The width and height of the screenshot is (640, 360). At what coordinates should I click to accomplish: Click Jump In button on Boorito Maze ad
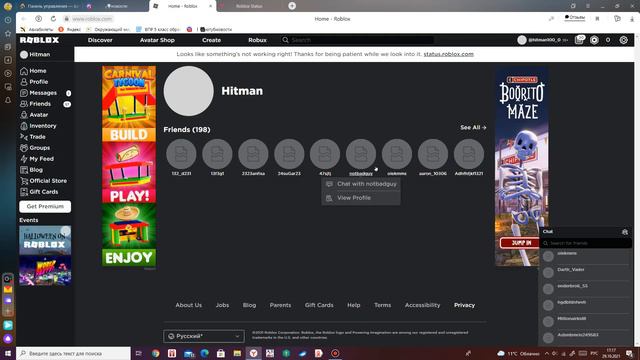click(x=520, y=243)
